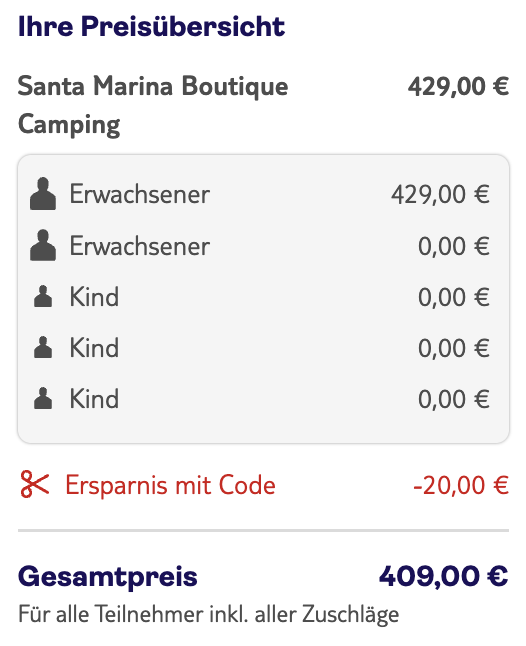
Task: Click the third Kind child icon
Action: coord(43,398)
